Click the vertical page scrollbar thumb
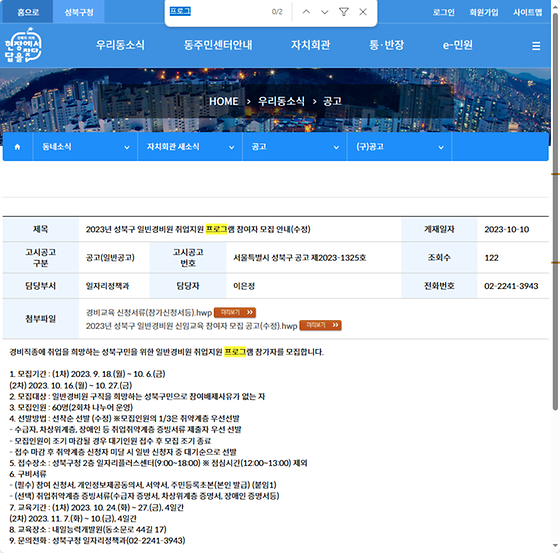Viewport: 560px width, 553px height. (555, 211)
